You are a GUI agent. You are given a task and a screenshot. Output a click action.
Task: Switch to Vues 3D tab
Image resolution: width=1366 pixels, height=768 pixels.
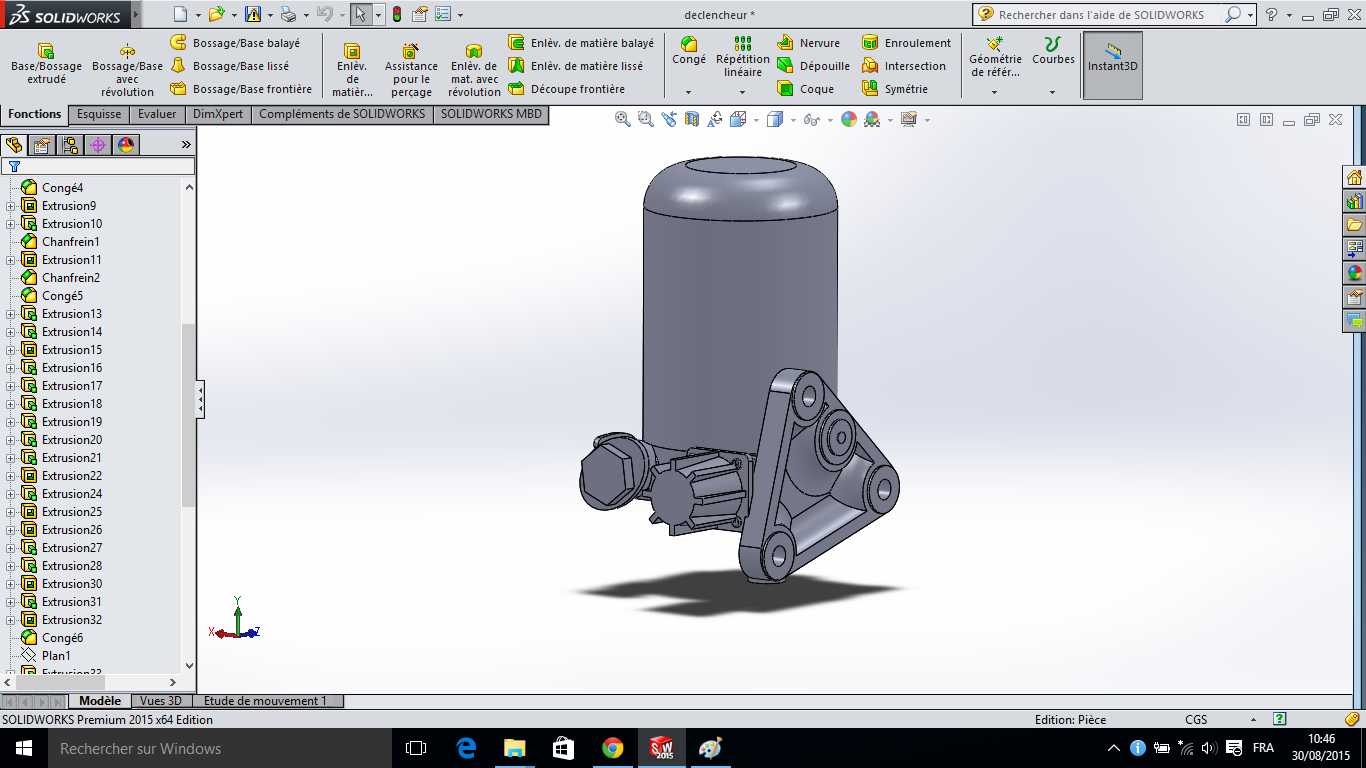(161, 701)
